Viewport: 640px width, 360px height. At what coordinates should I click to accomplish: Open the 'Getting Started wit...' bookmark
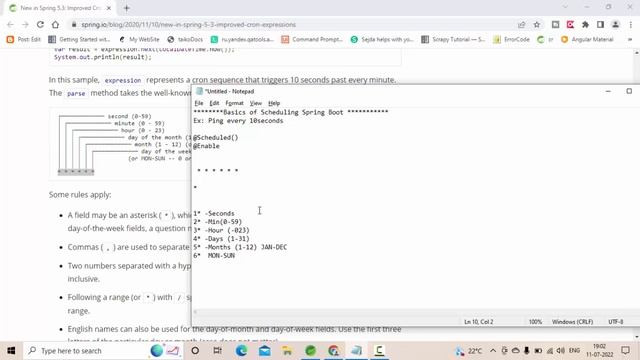[x=79, y=39]
